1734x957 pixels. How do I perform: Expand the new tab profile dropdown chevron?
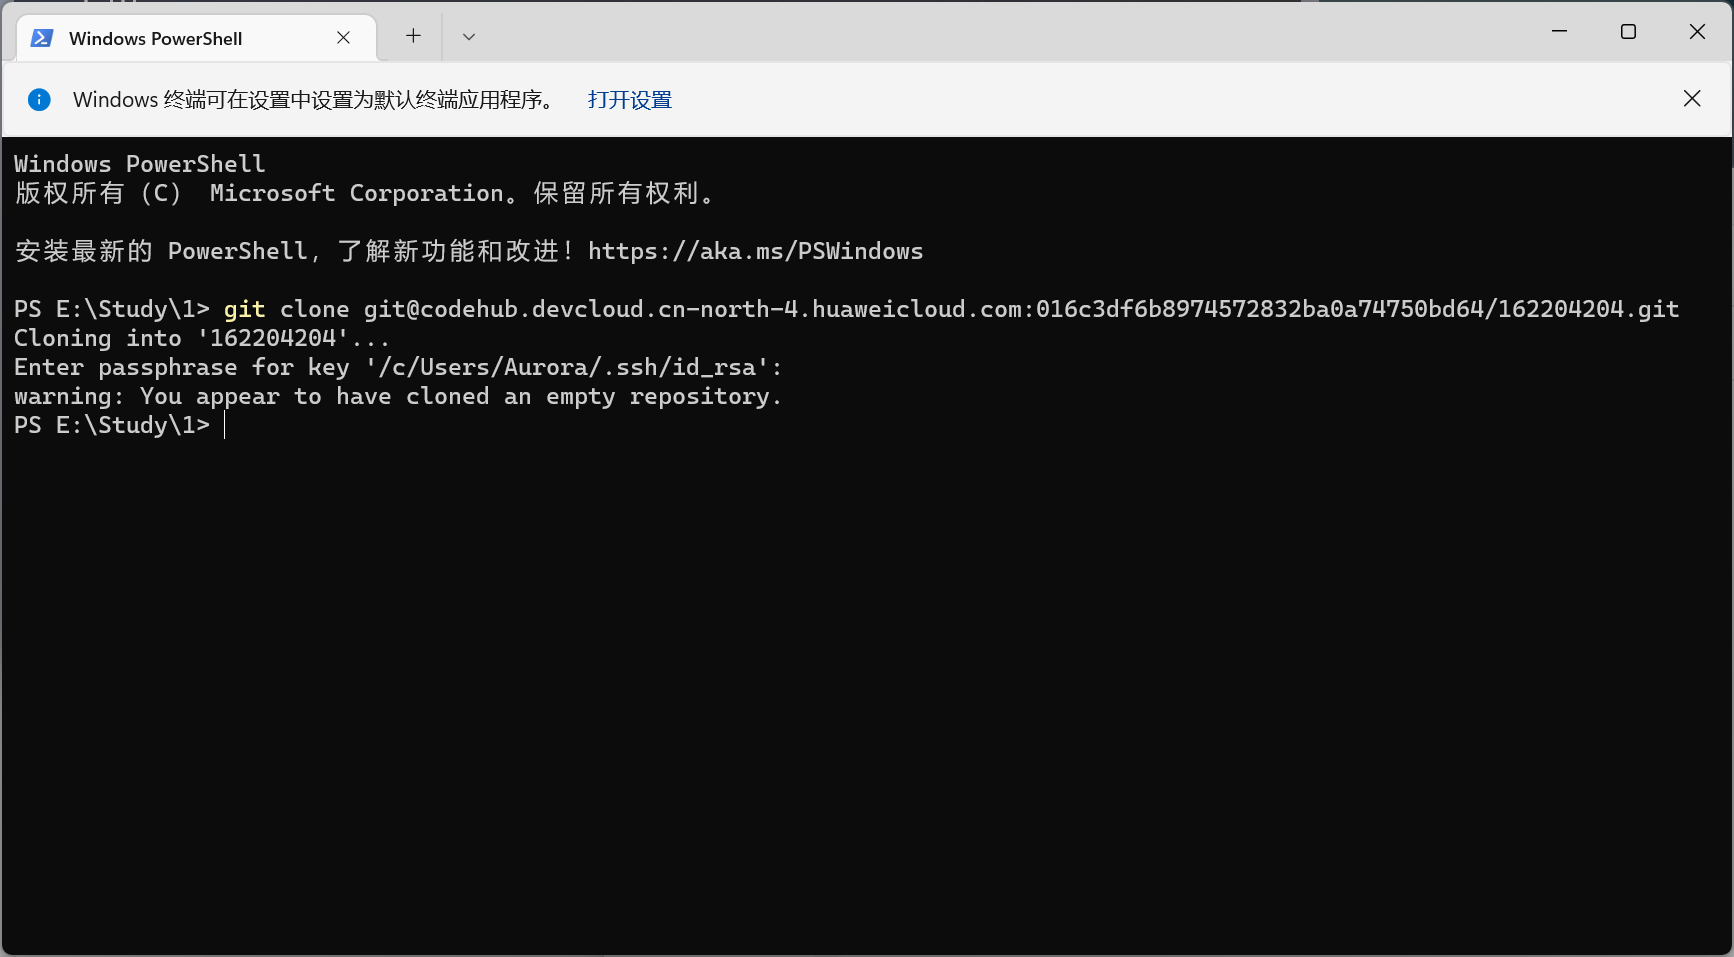[468, 37]
